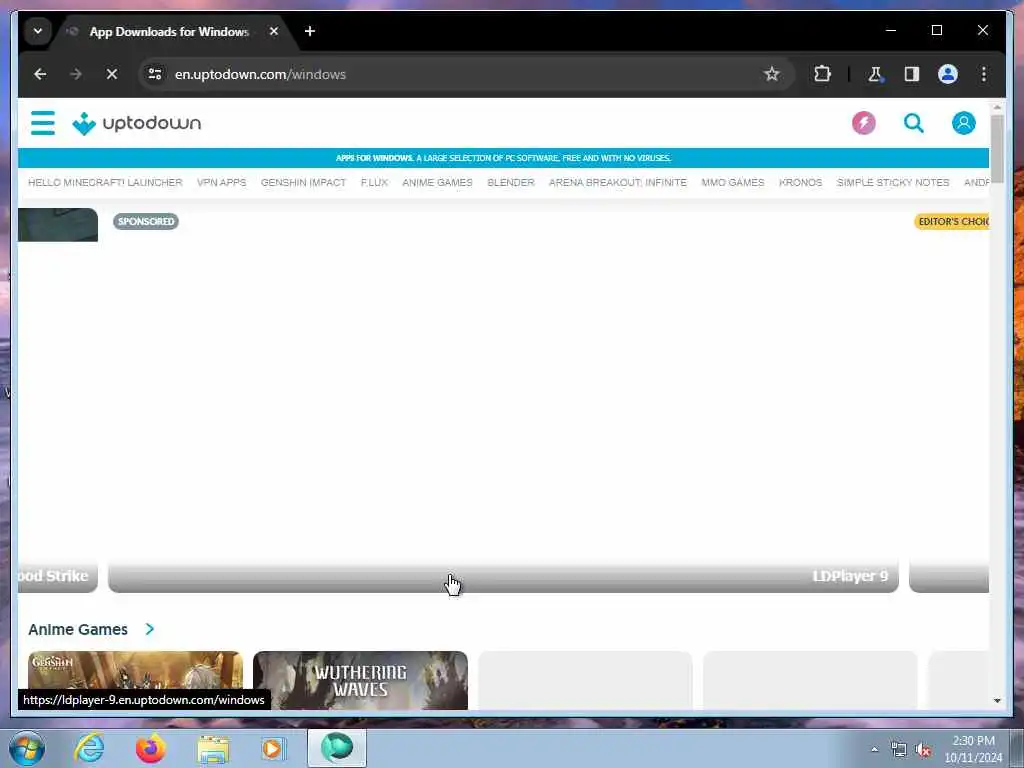This screenshot has height=768, width=1024.
Task: Open the MMO Games link
Action: coord(733,183)
